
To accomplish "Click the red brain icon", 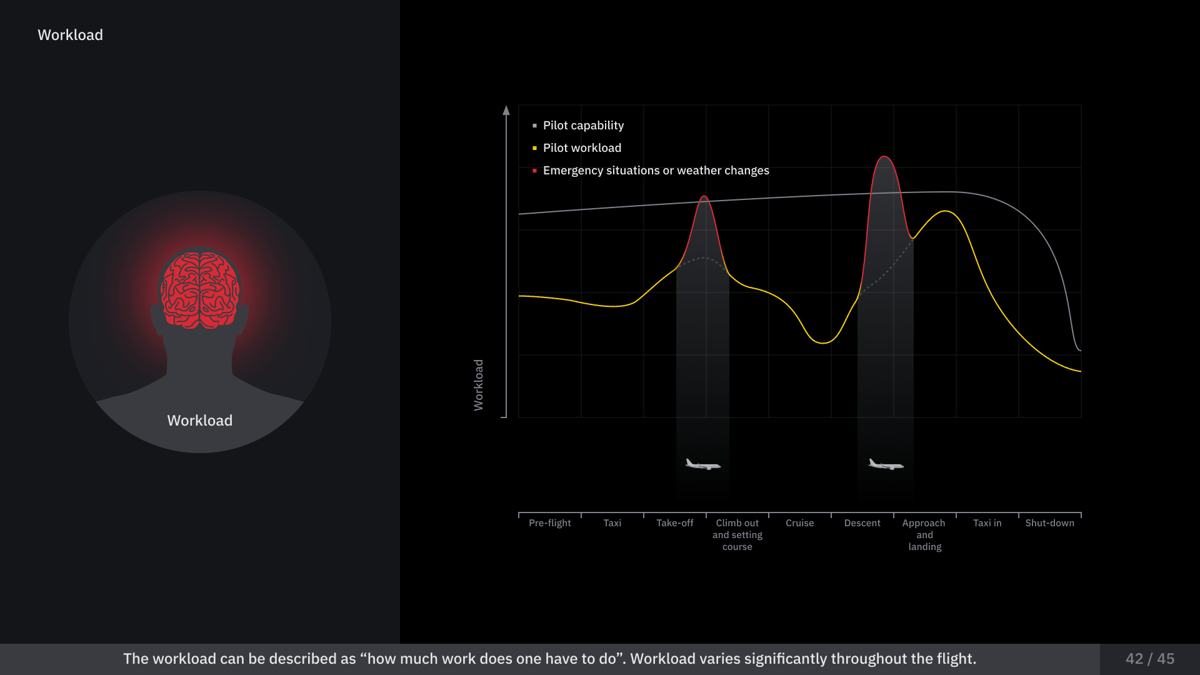I will click(200, 289).
